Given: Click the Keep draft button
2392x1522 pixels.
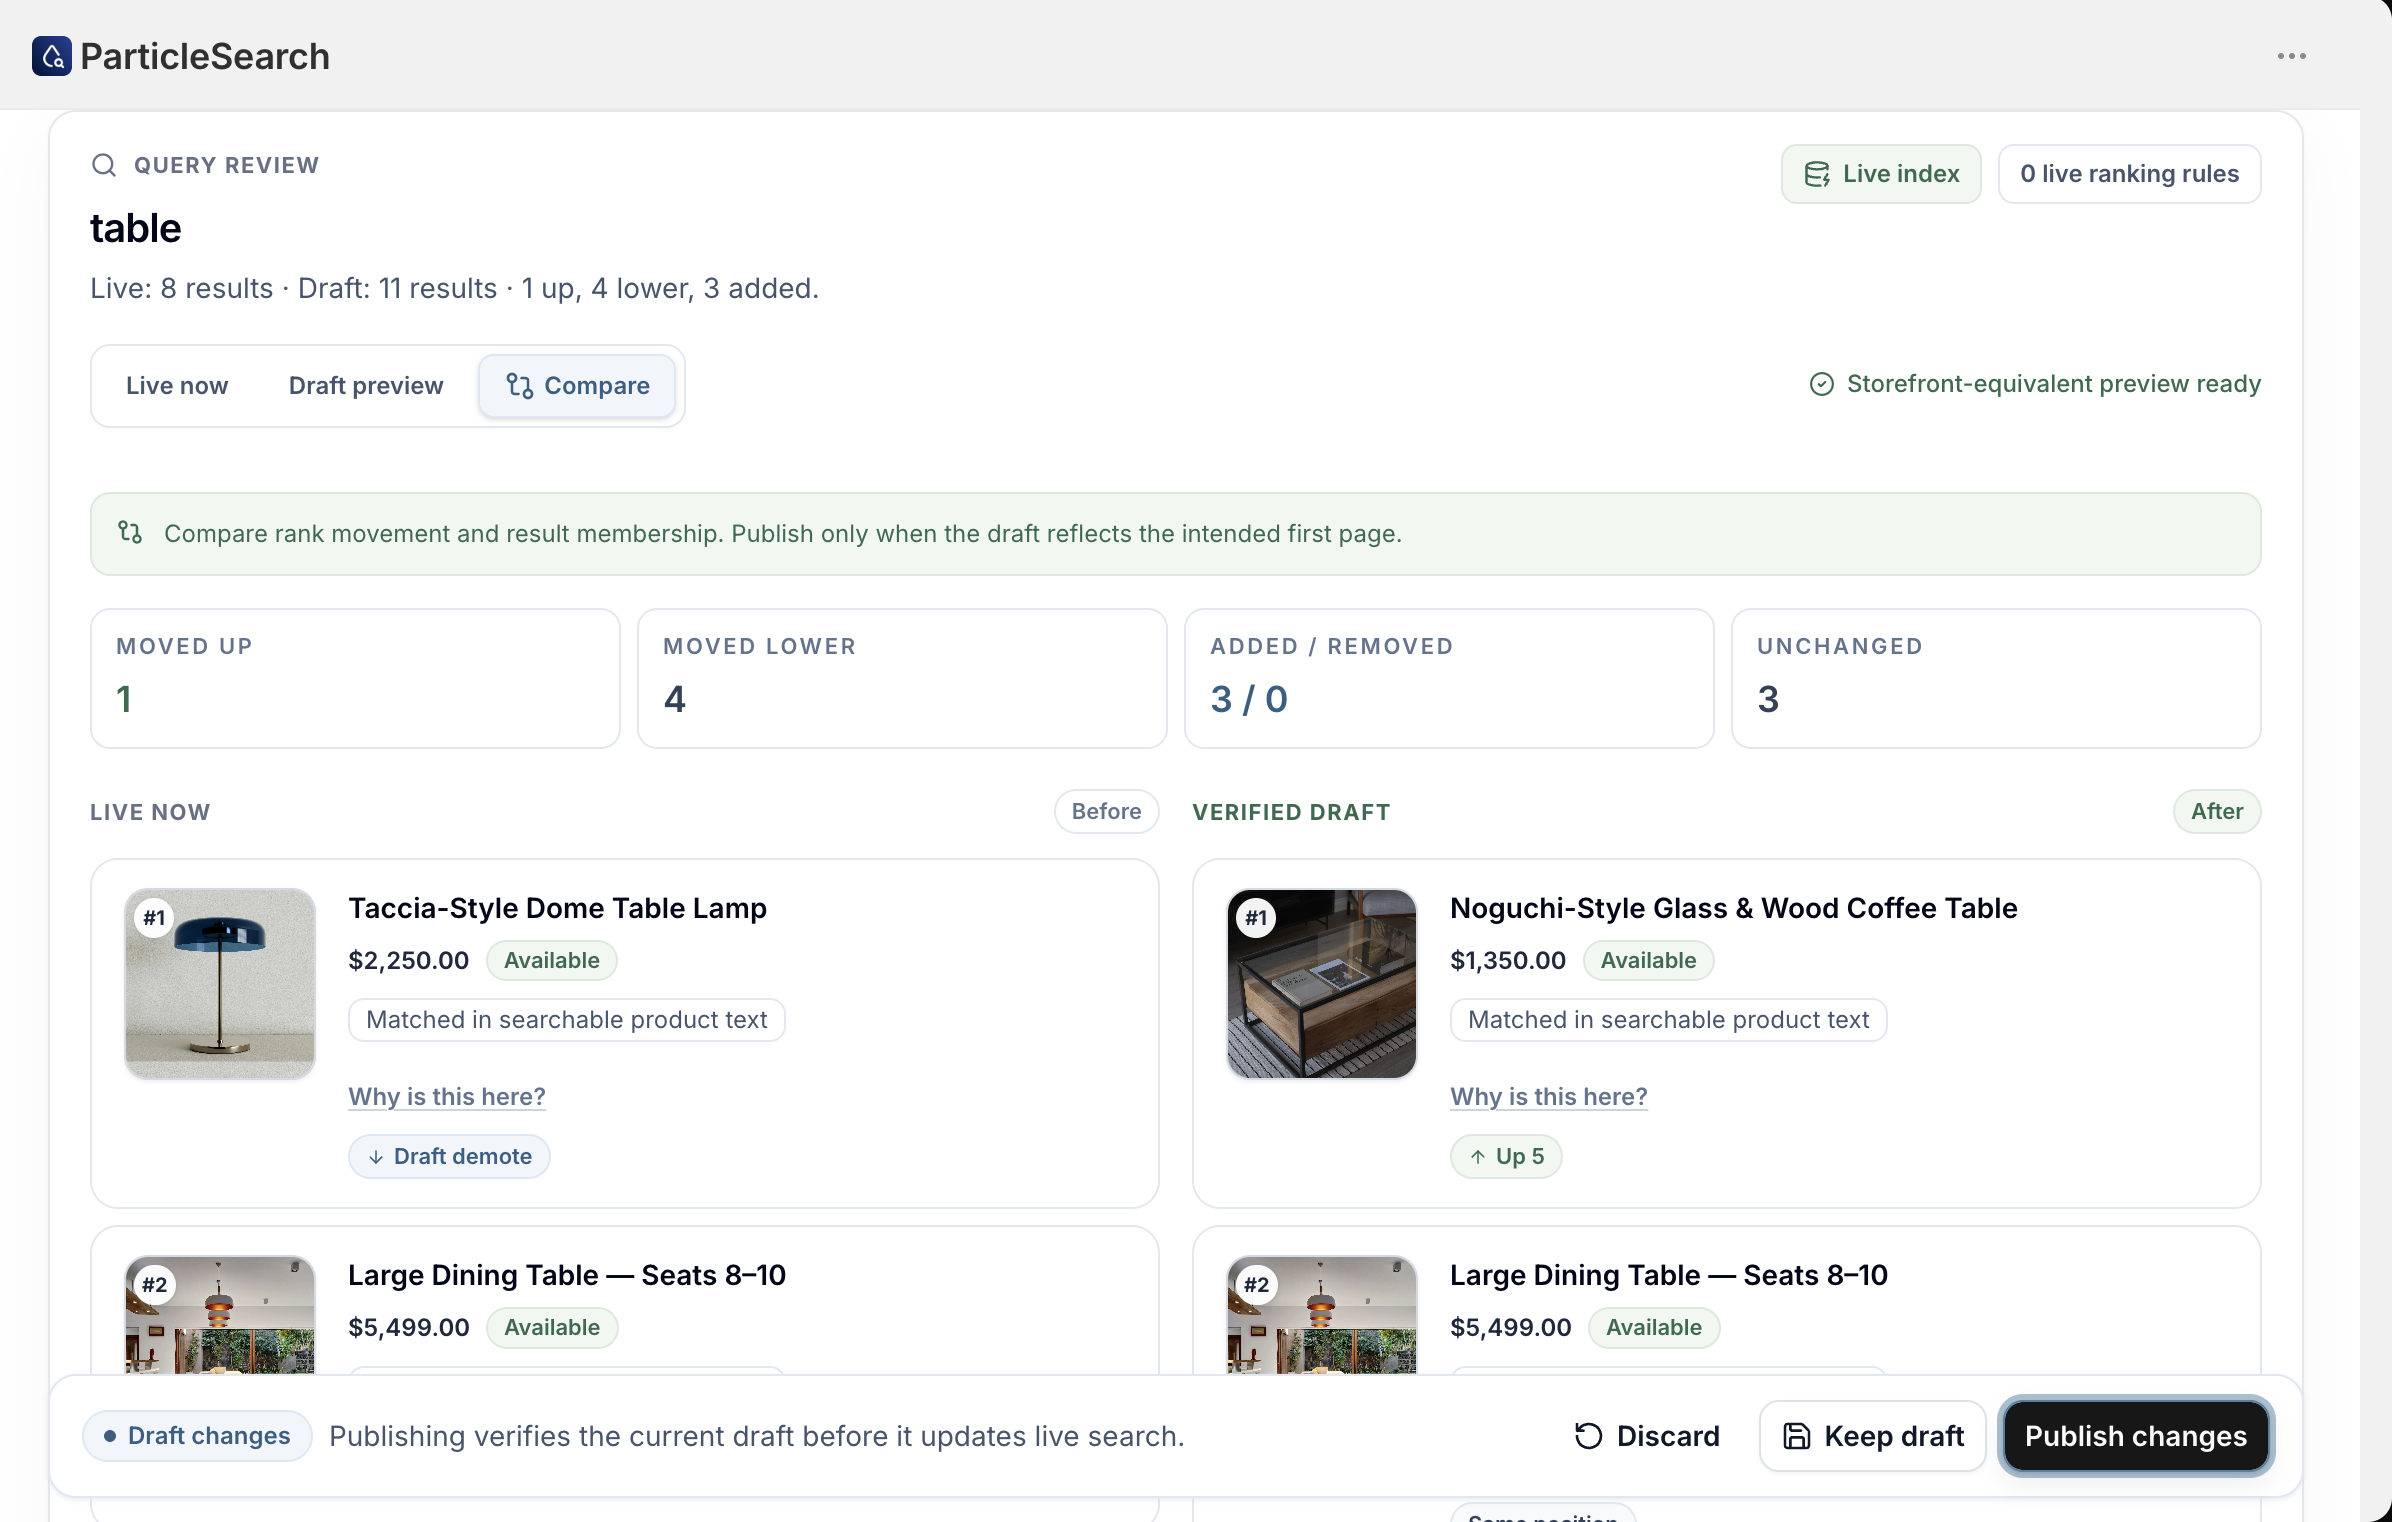Looking at the screenshot, I should pyautogui.click(x=1872, y=1436).
